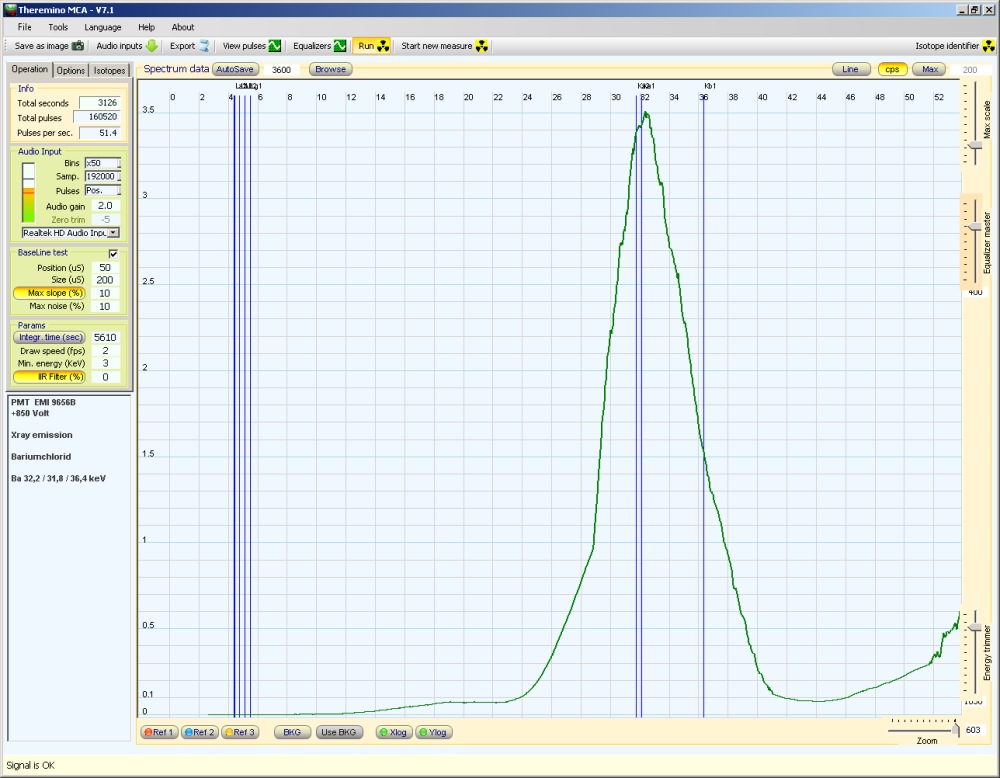Click the Total seconds value 3126
The image size is (1000, 778).
click(x=99, y=103)
